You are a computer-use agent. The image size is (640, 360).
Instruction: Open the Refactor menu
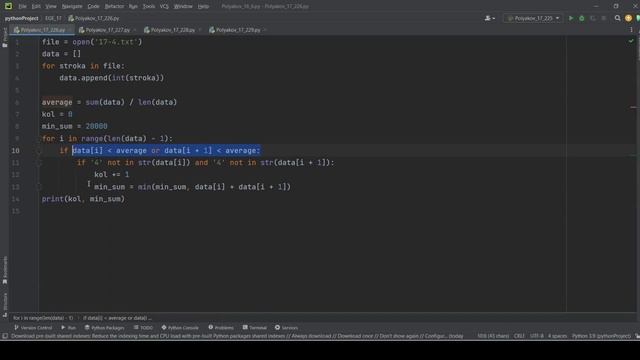(114, 7)
